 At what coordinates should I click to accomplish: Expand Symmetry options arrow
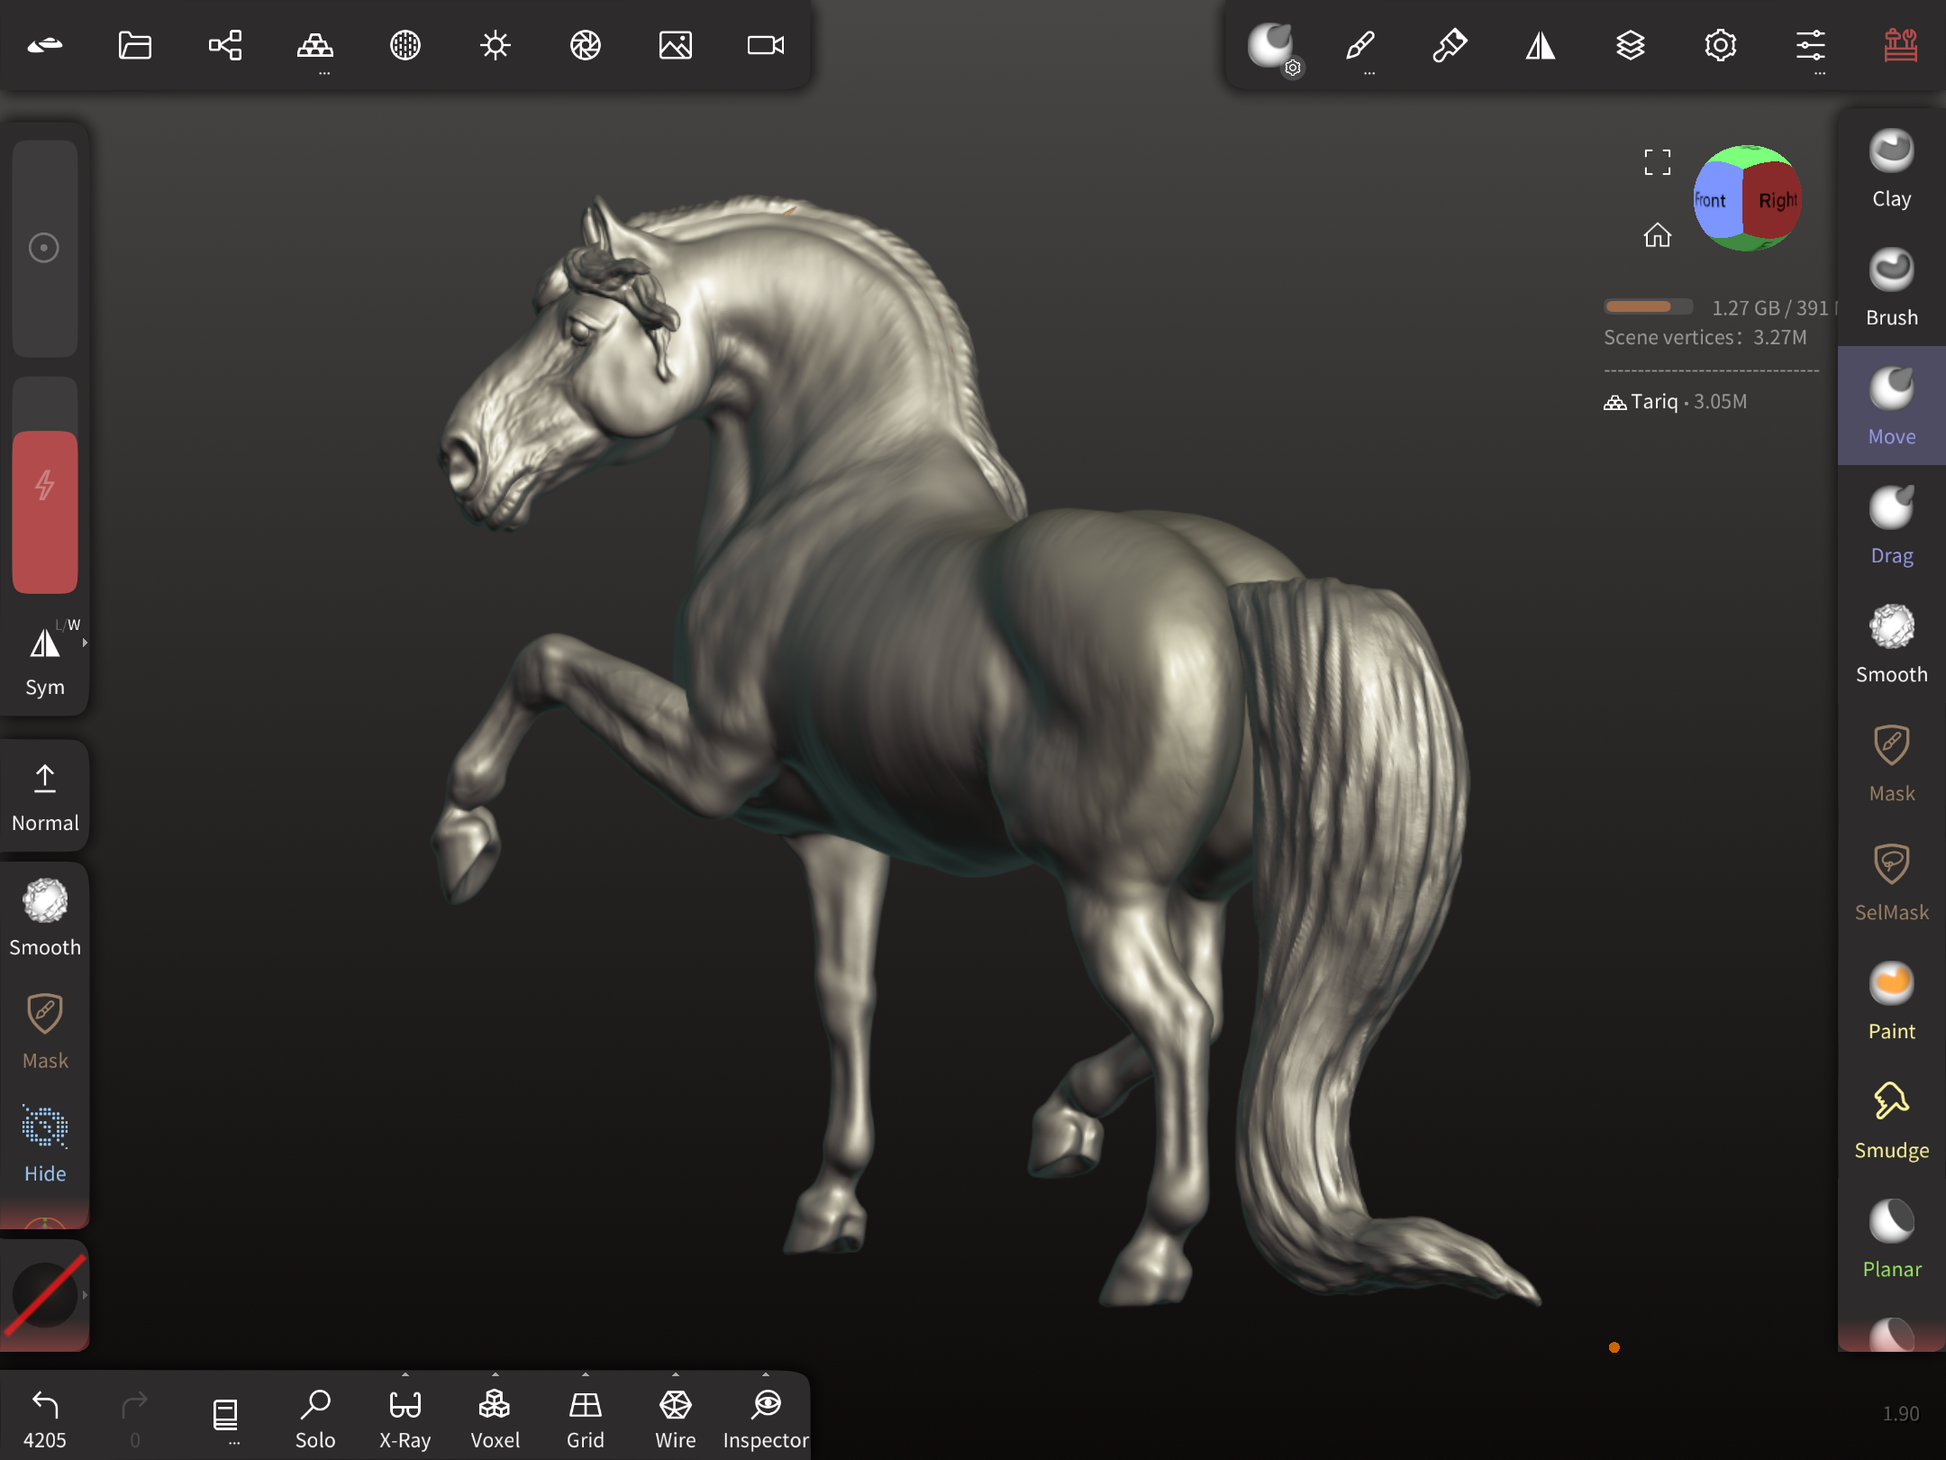coord(85,643)
